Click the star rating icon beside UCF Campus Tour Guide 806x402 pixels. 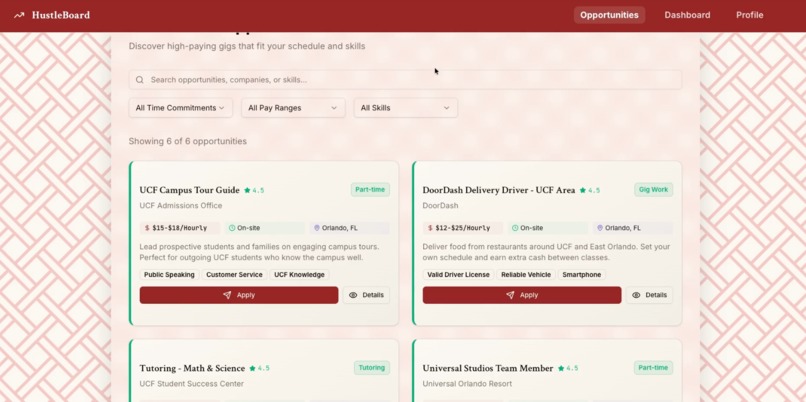[x=247, y=190]
